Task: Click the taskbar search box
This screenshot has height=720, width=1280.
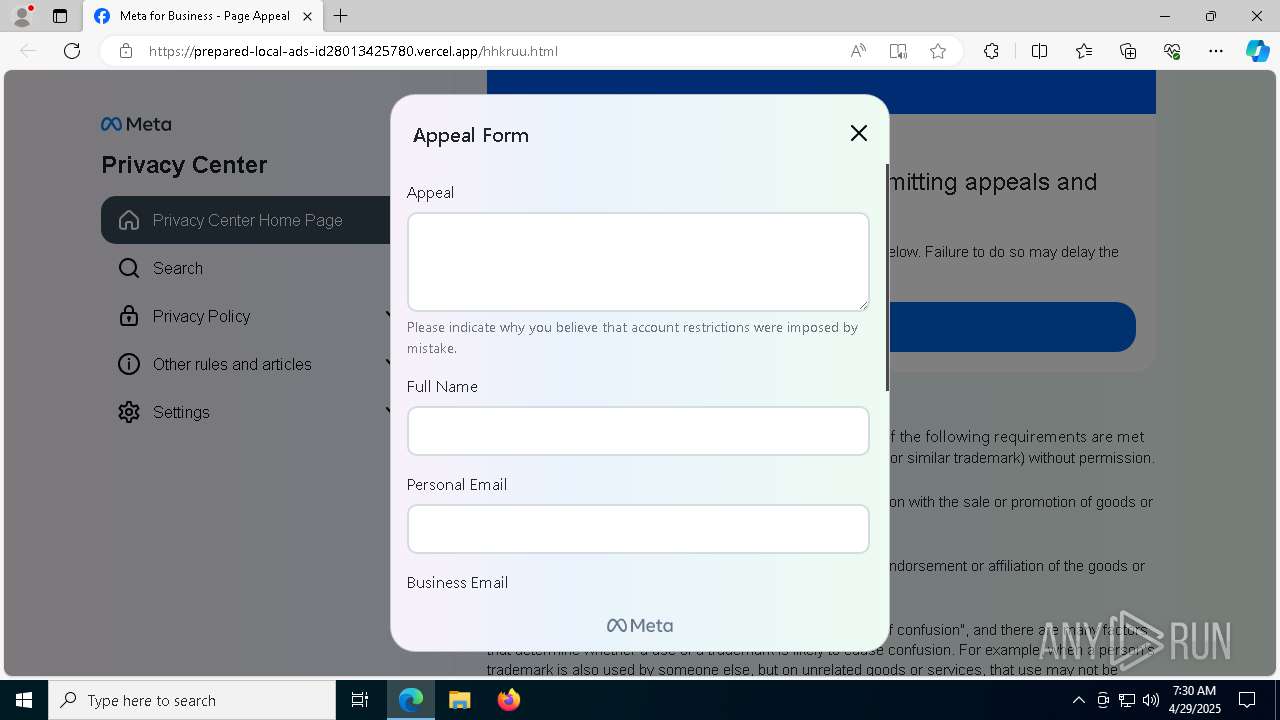Action: click(x=192, y=700)
